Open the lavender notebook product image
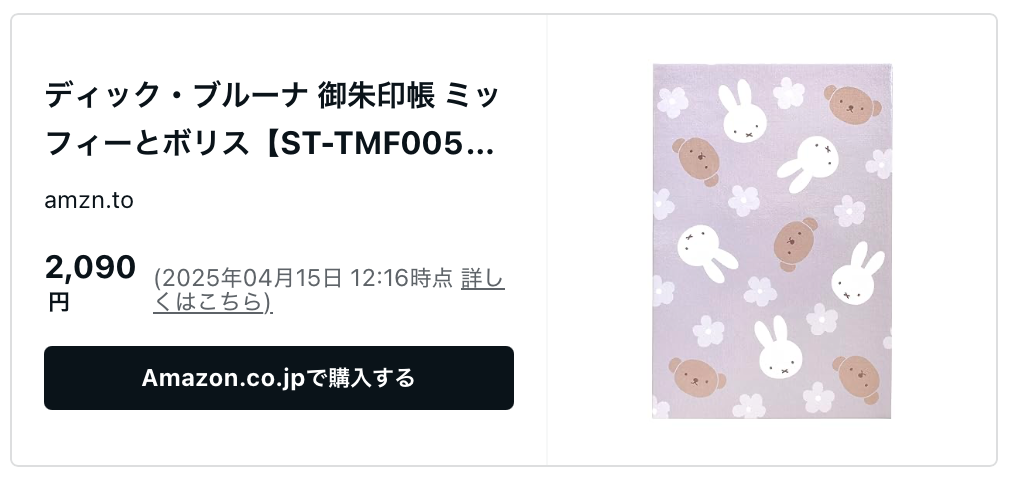1012x482 pixels. pos(772,241)
